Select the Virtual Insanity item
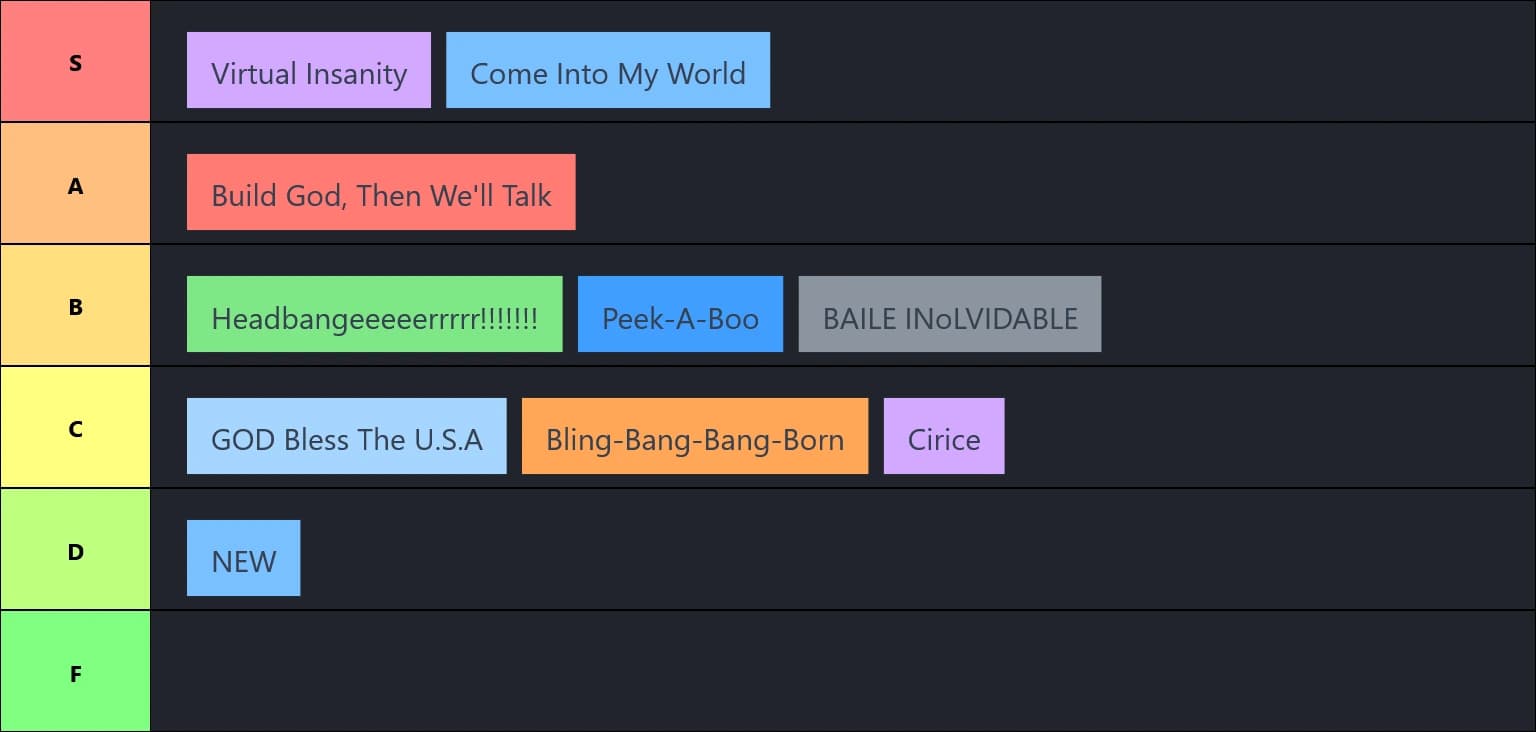Image resolution: width=1536 pixels, height=732 pixels. 309,70
